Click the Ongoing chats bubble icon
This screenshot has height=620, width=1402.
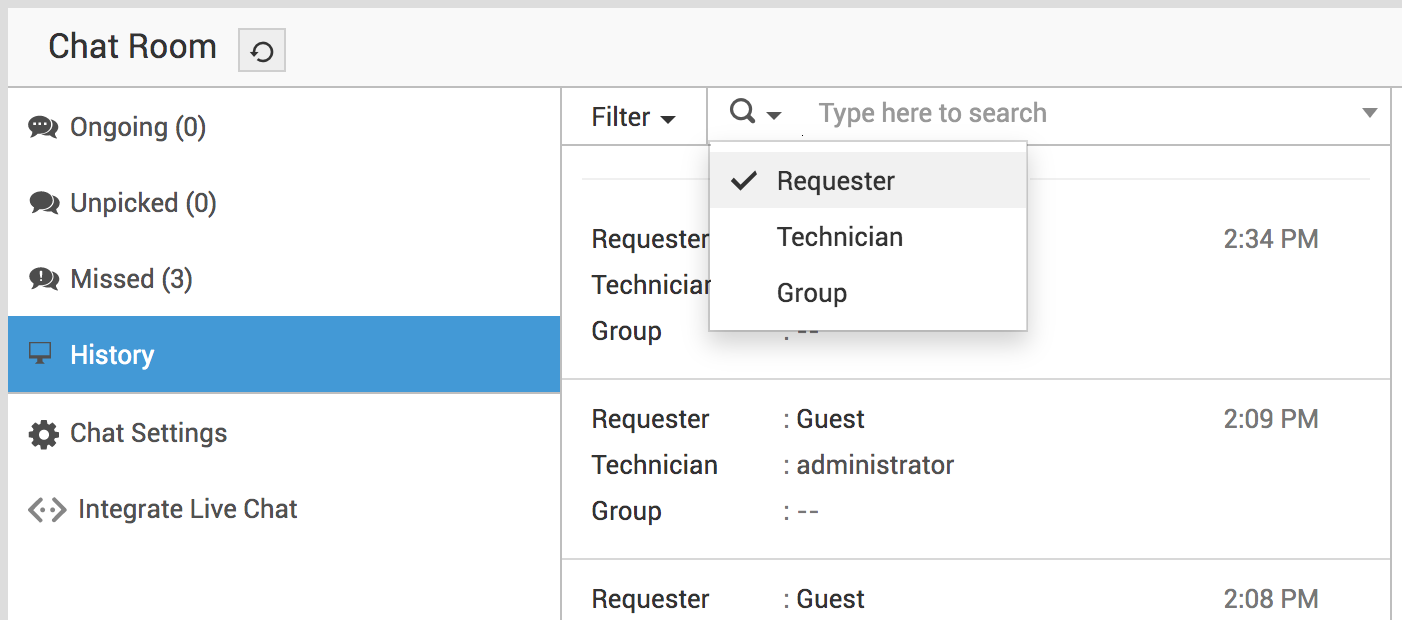click(x=43, y=128)
